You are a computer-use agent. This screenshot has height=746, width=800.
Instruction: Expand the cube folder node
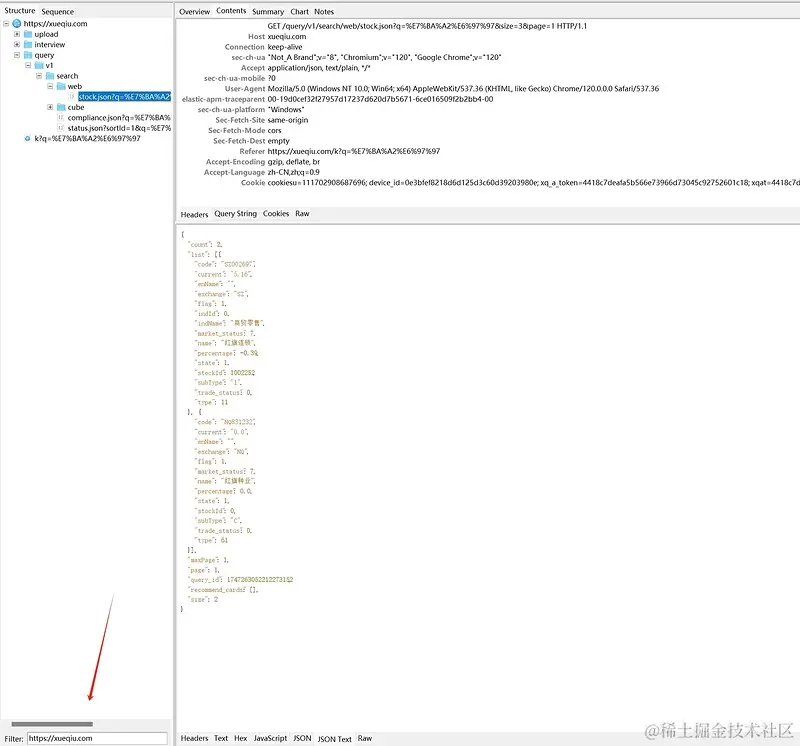pyautogui.click(x=50, y=107)
